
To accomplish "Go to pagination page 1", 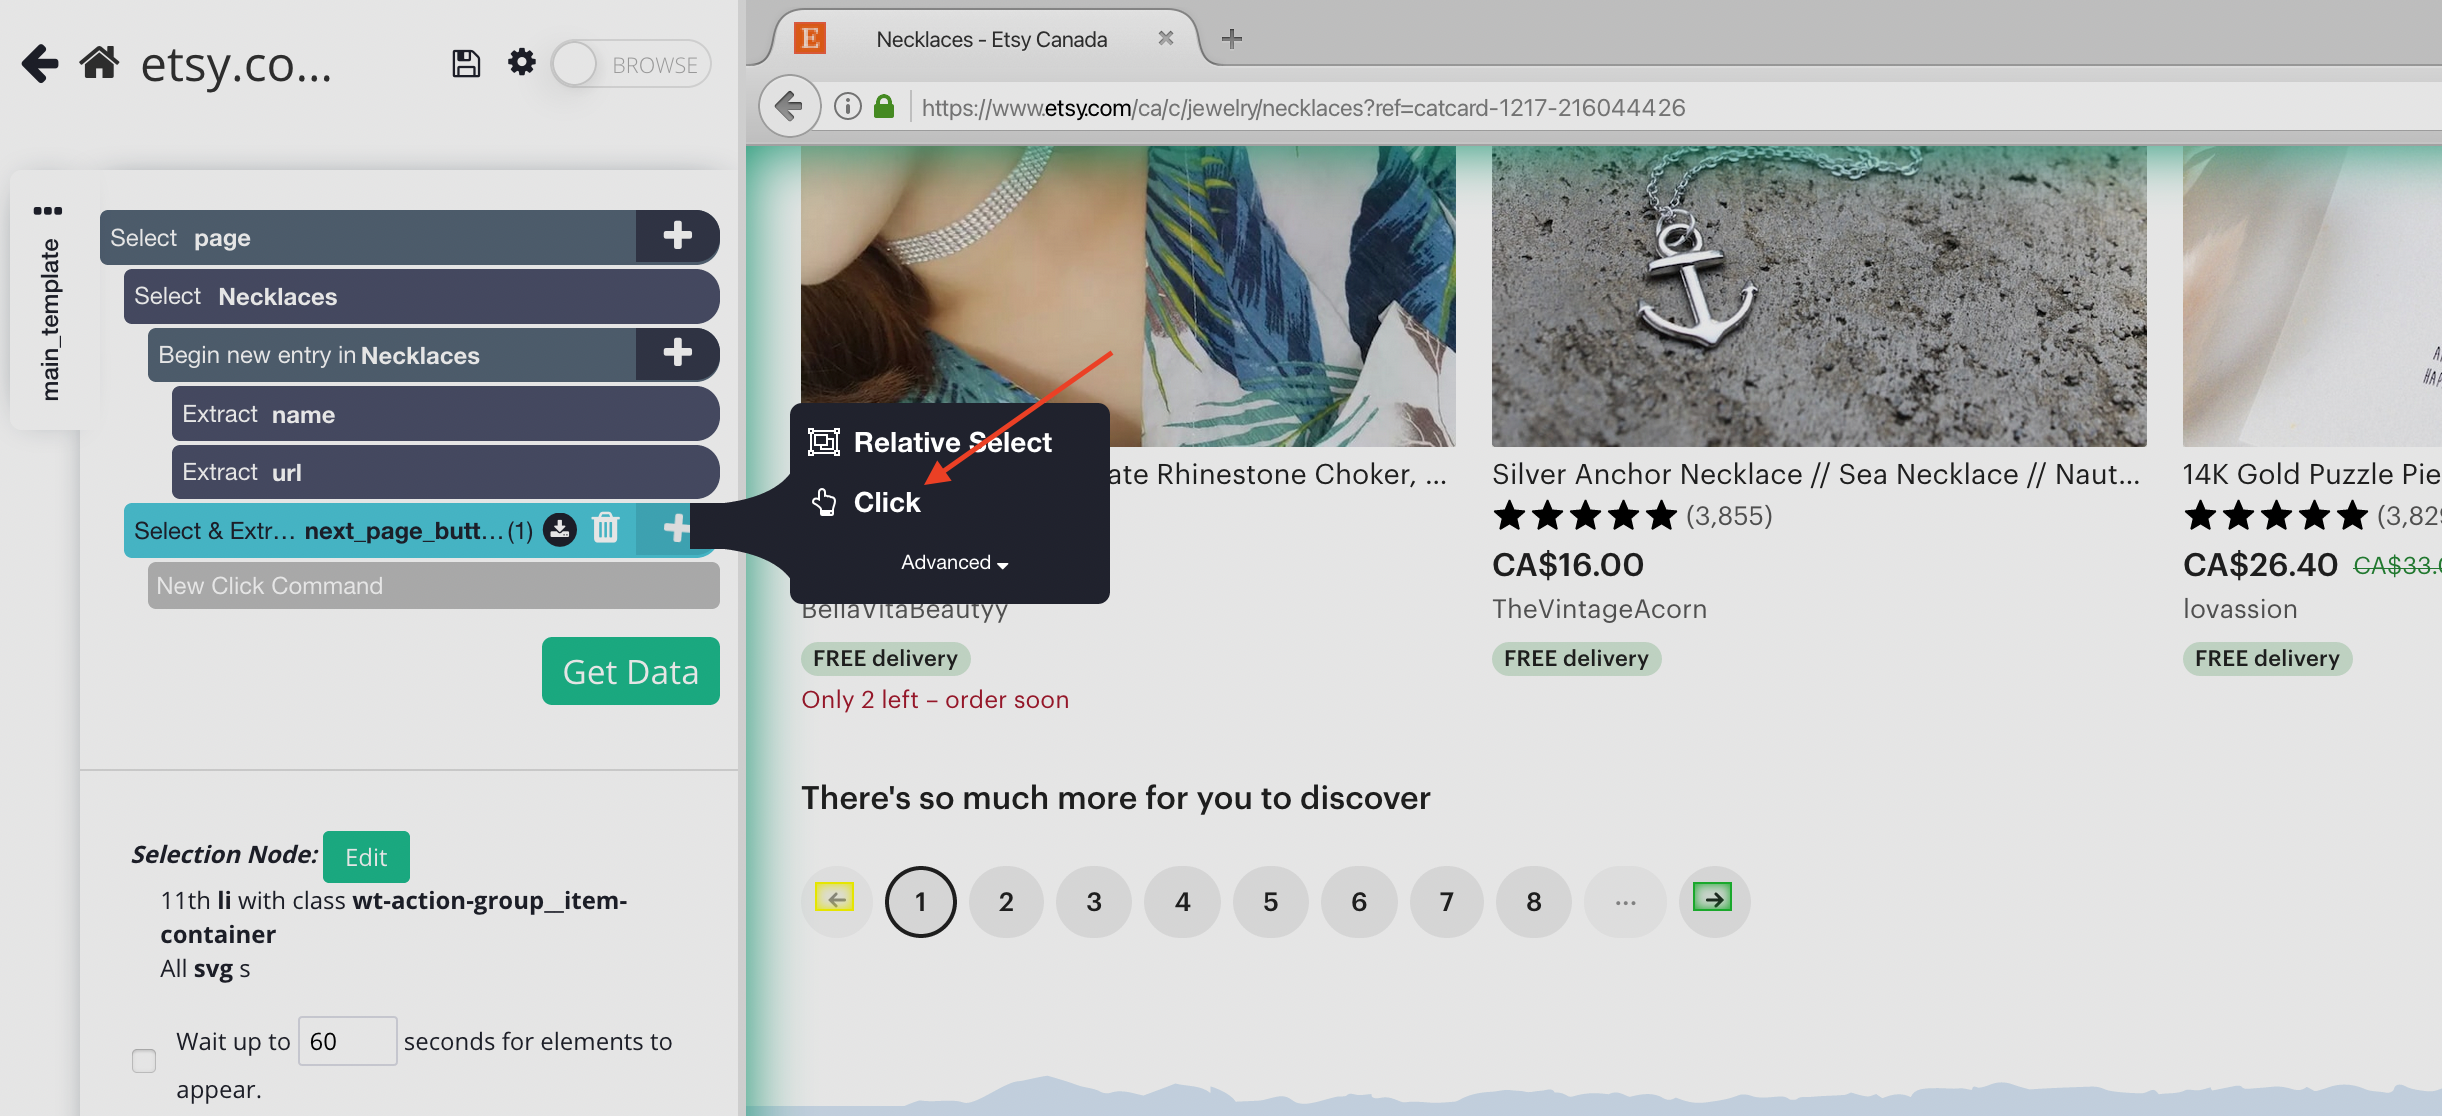I will (920, 901).
